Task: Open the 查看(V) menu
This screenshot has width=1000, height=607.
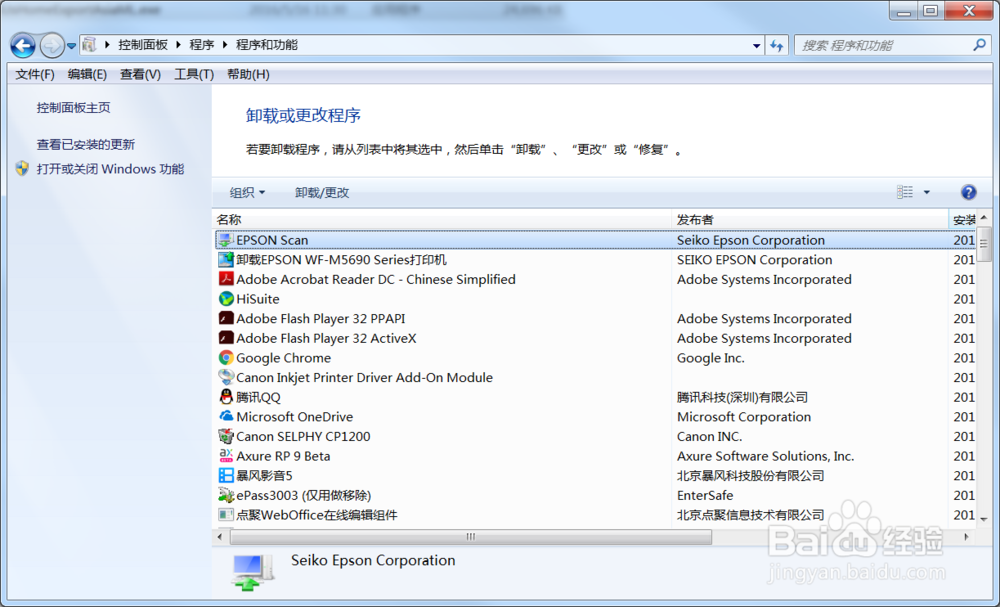Action: 140,75
